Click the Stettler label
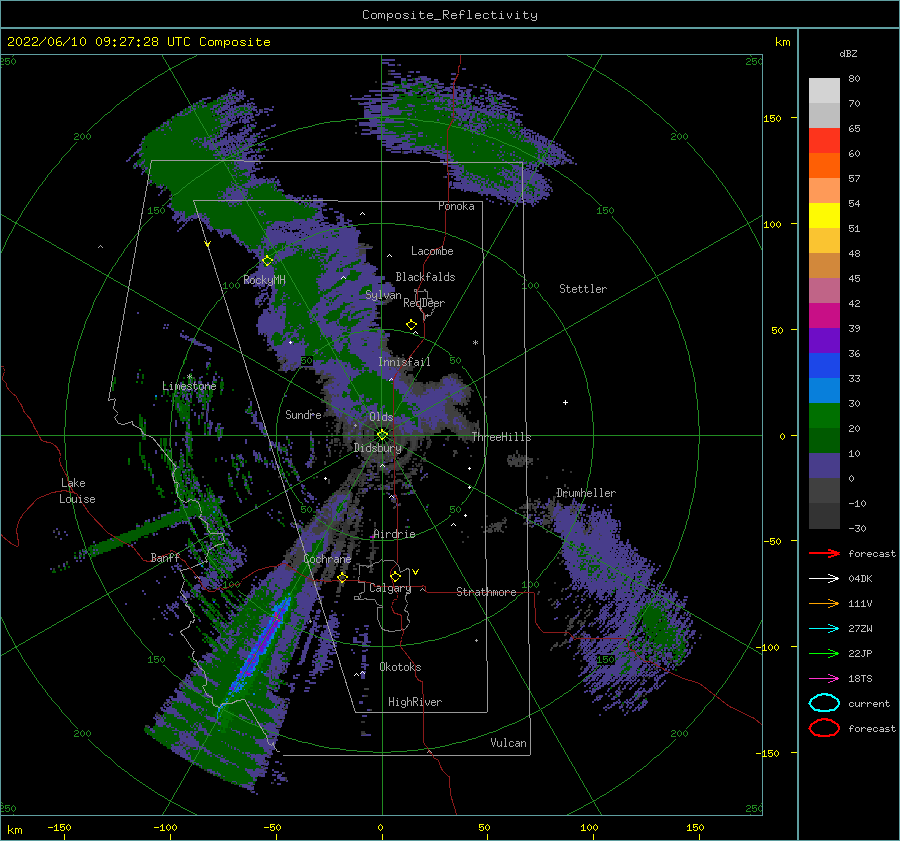Image resolution: width=900 pixels, height=841 pixels. pos(583,289)
